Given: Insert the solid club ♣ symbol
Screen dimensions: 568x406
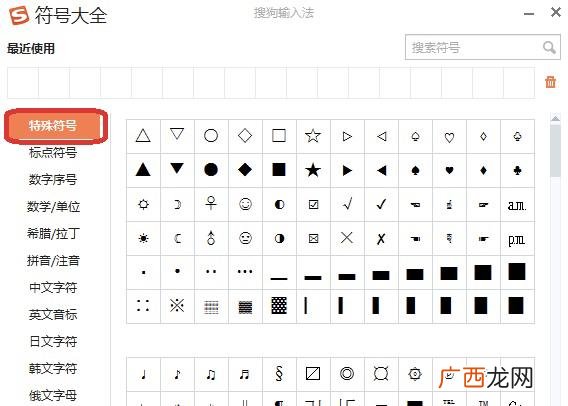Looking at the screenshot, I should [517, 170].
